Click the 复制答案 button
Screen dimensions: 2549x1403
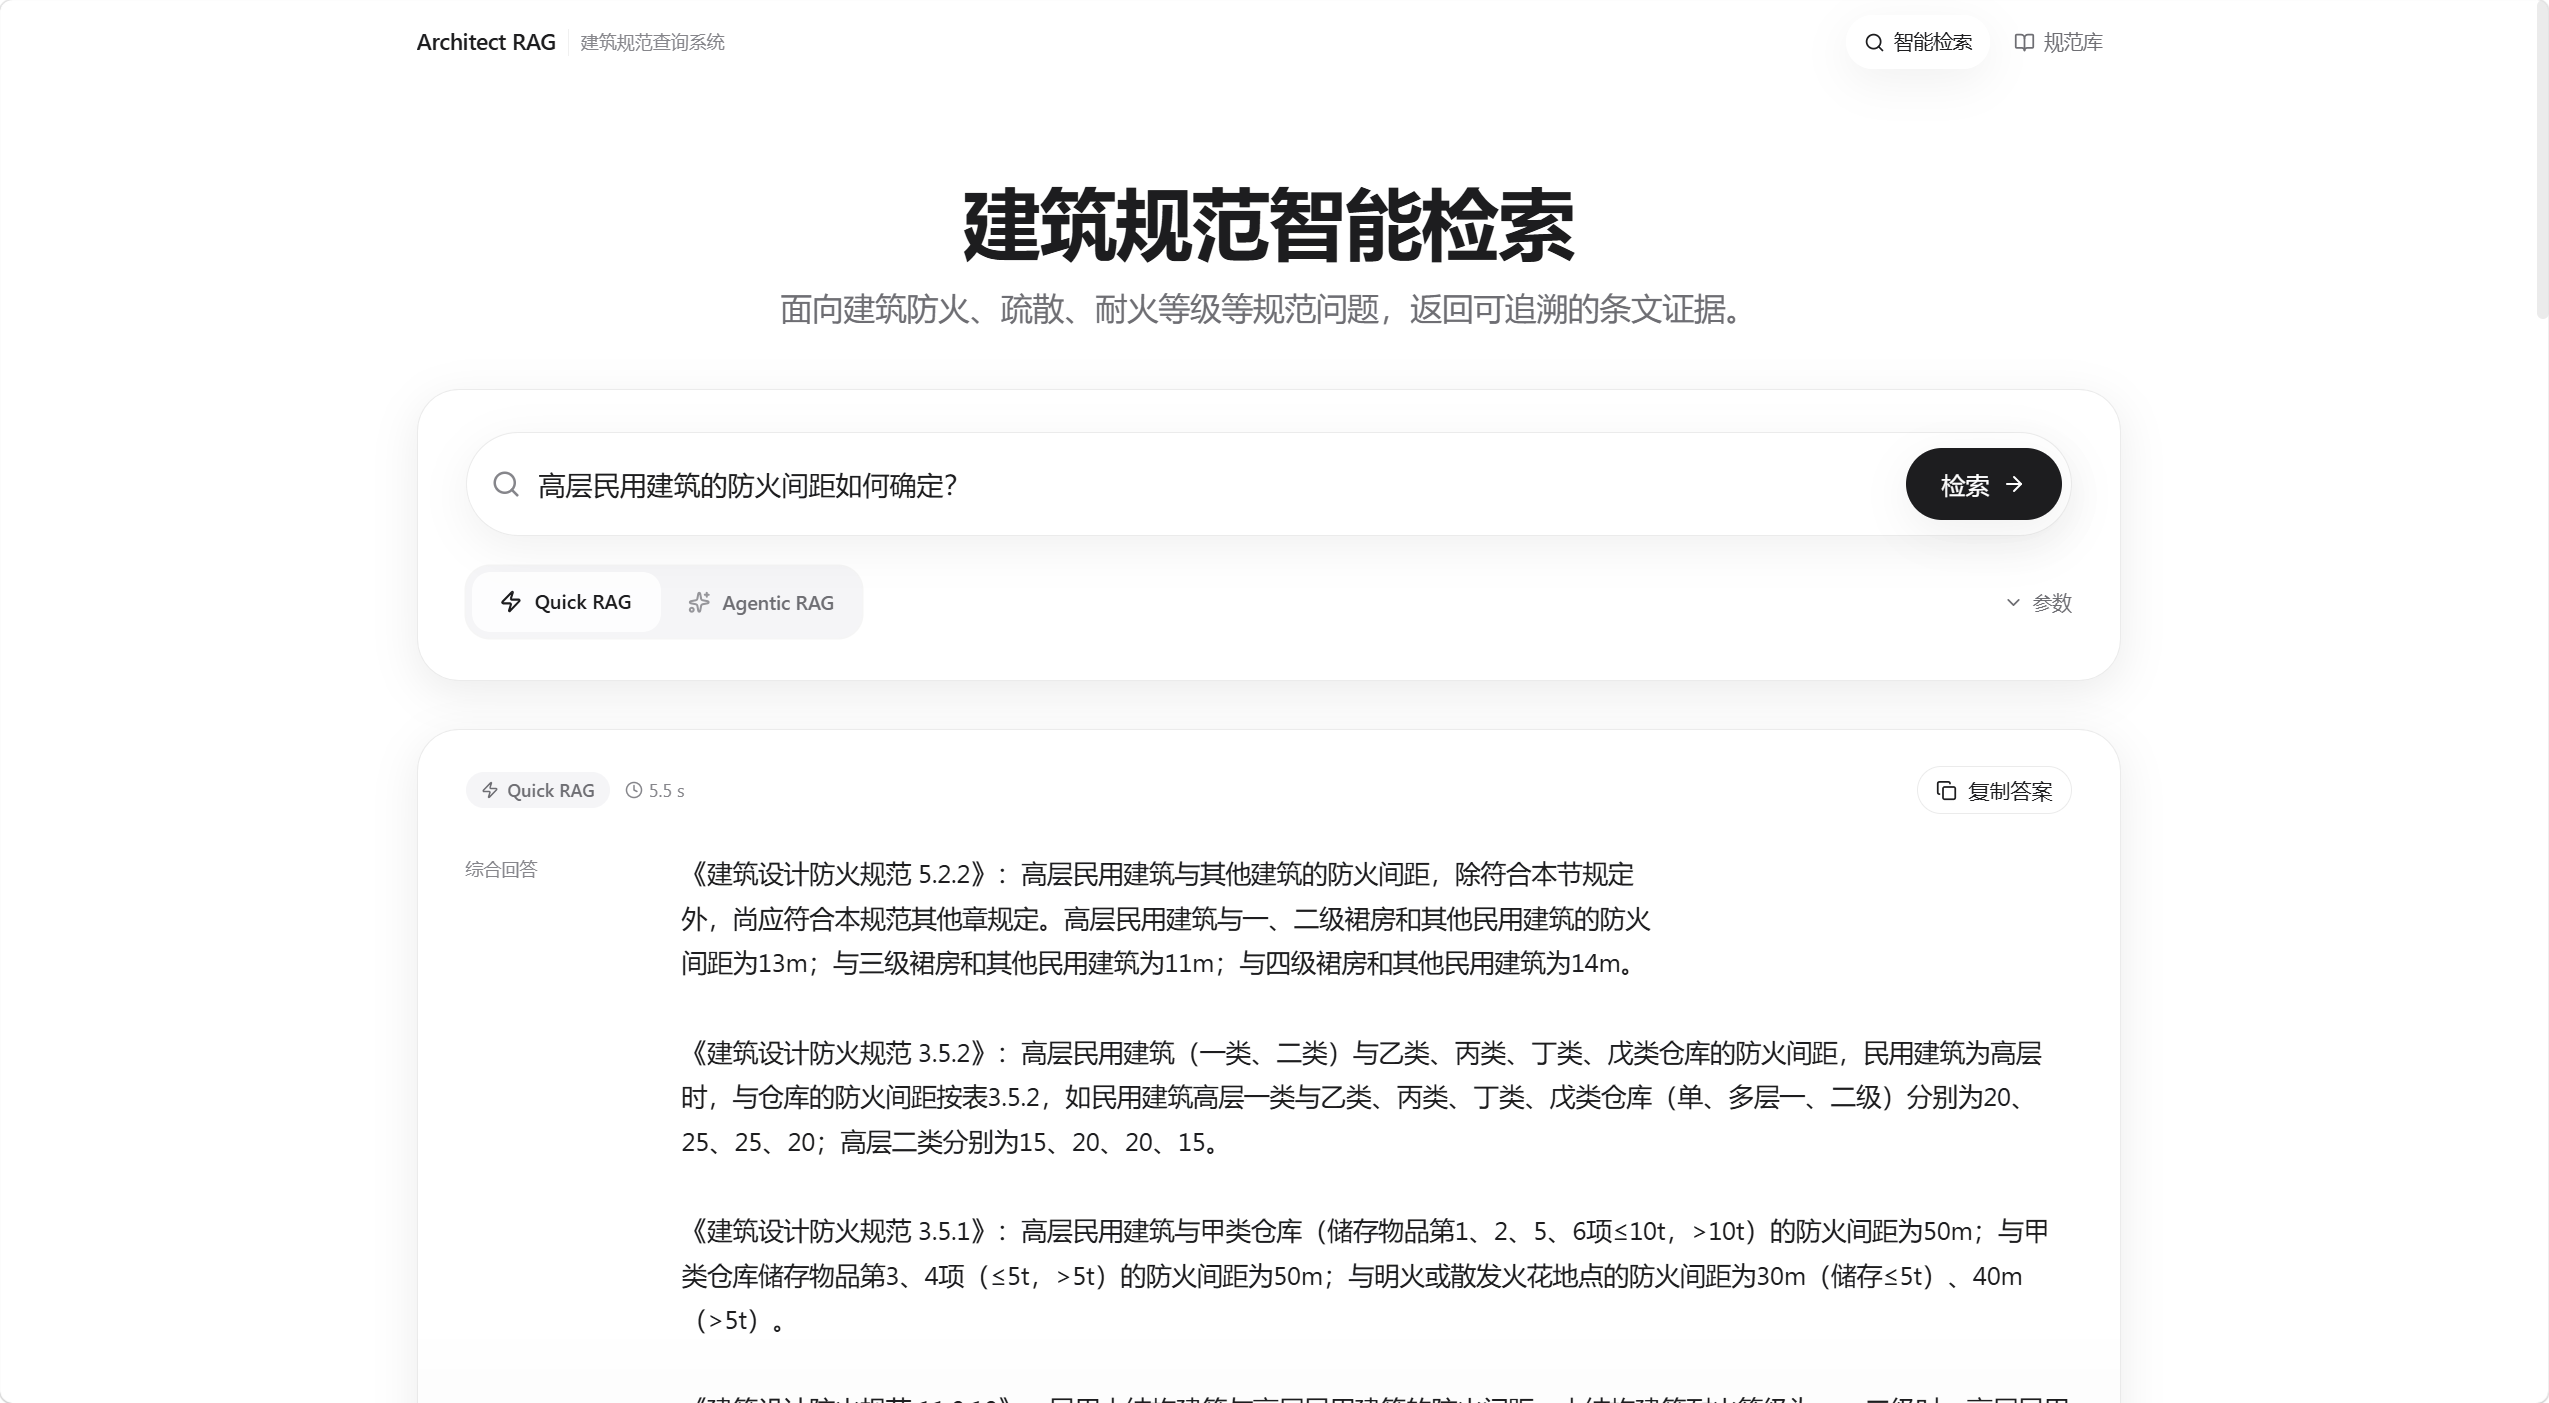coord(1994,791)
